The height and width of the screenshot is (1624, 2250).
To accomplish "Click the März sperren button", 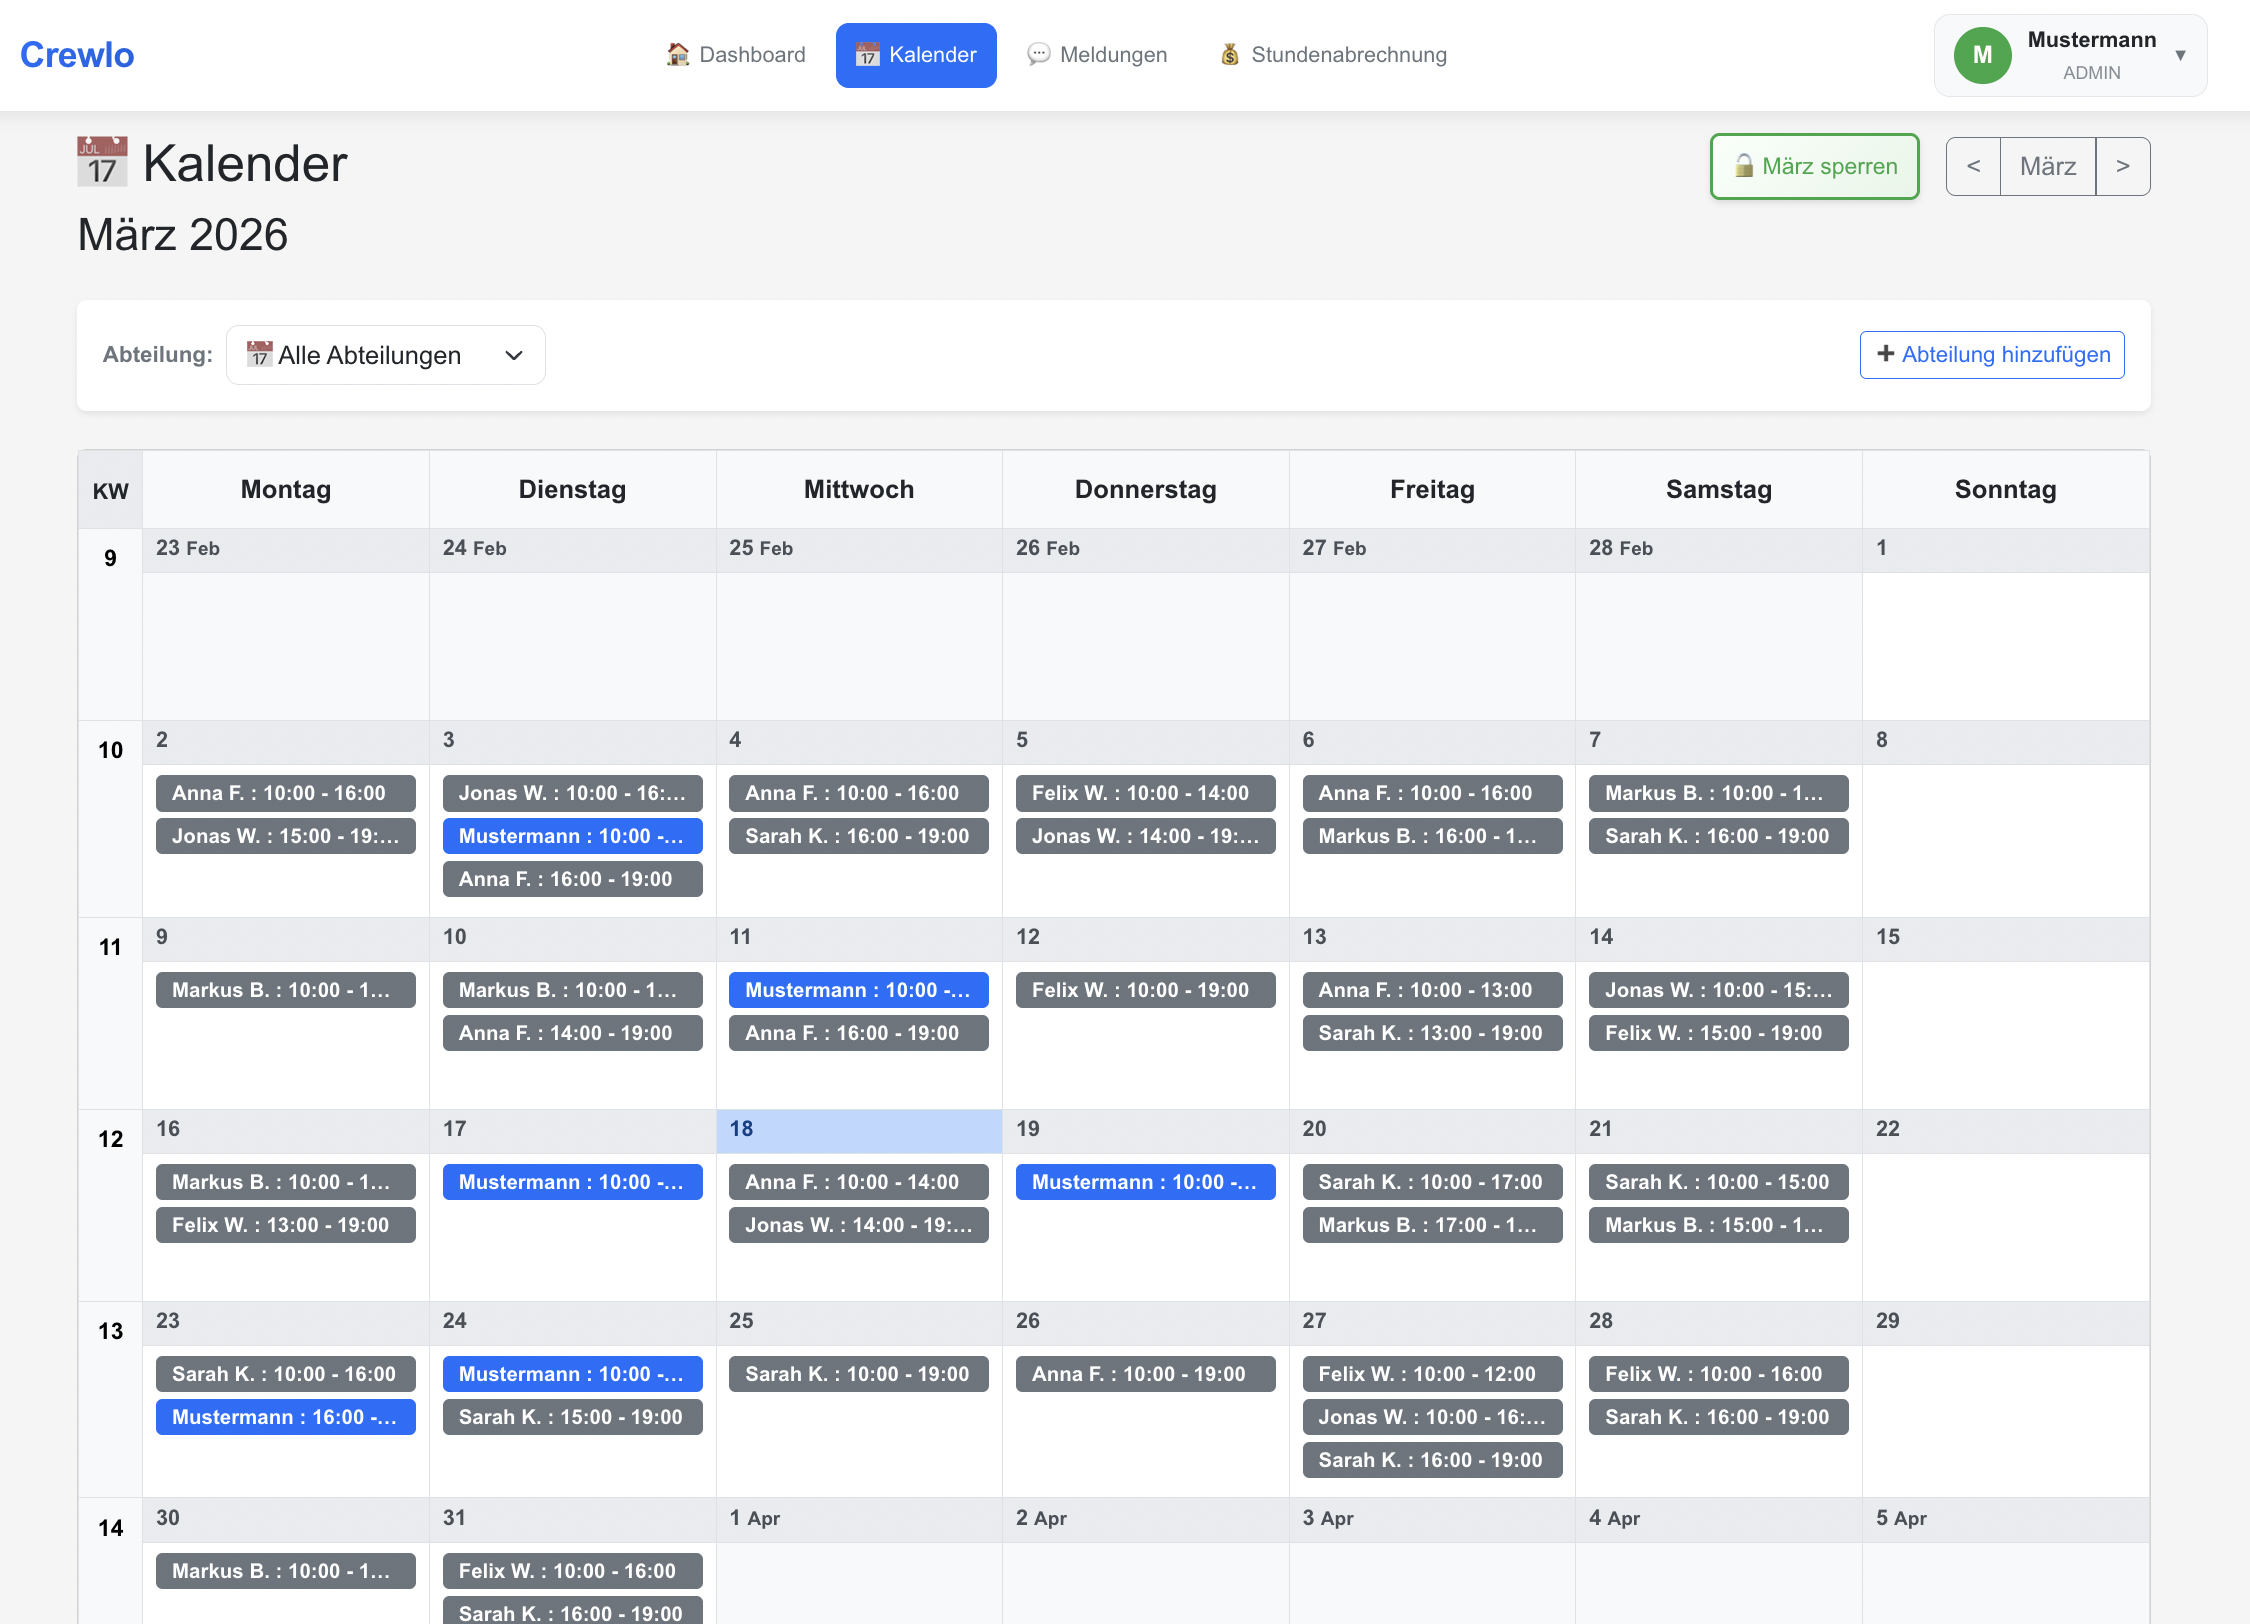I will click(1813, 166).
